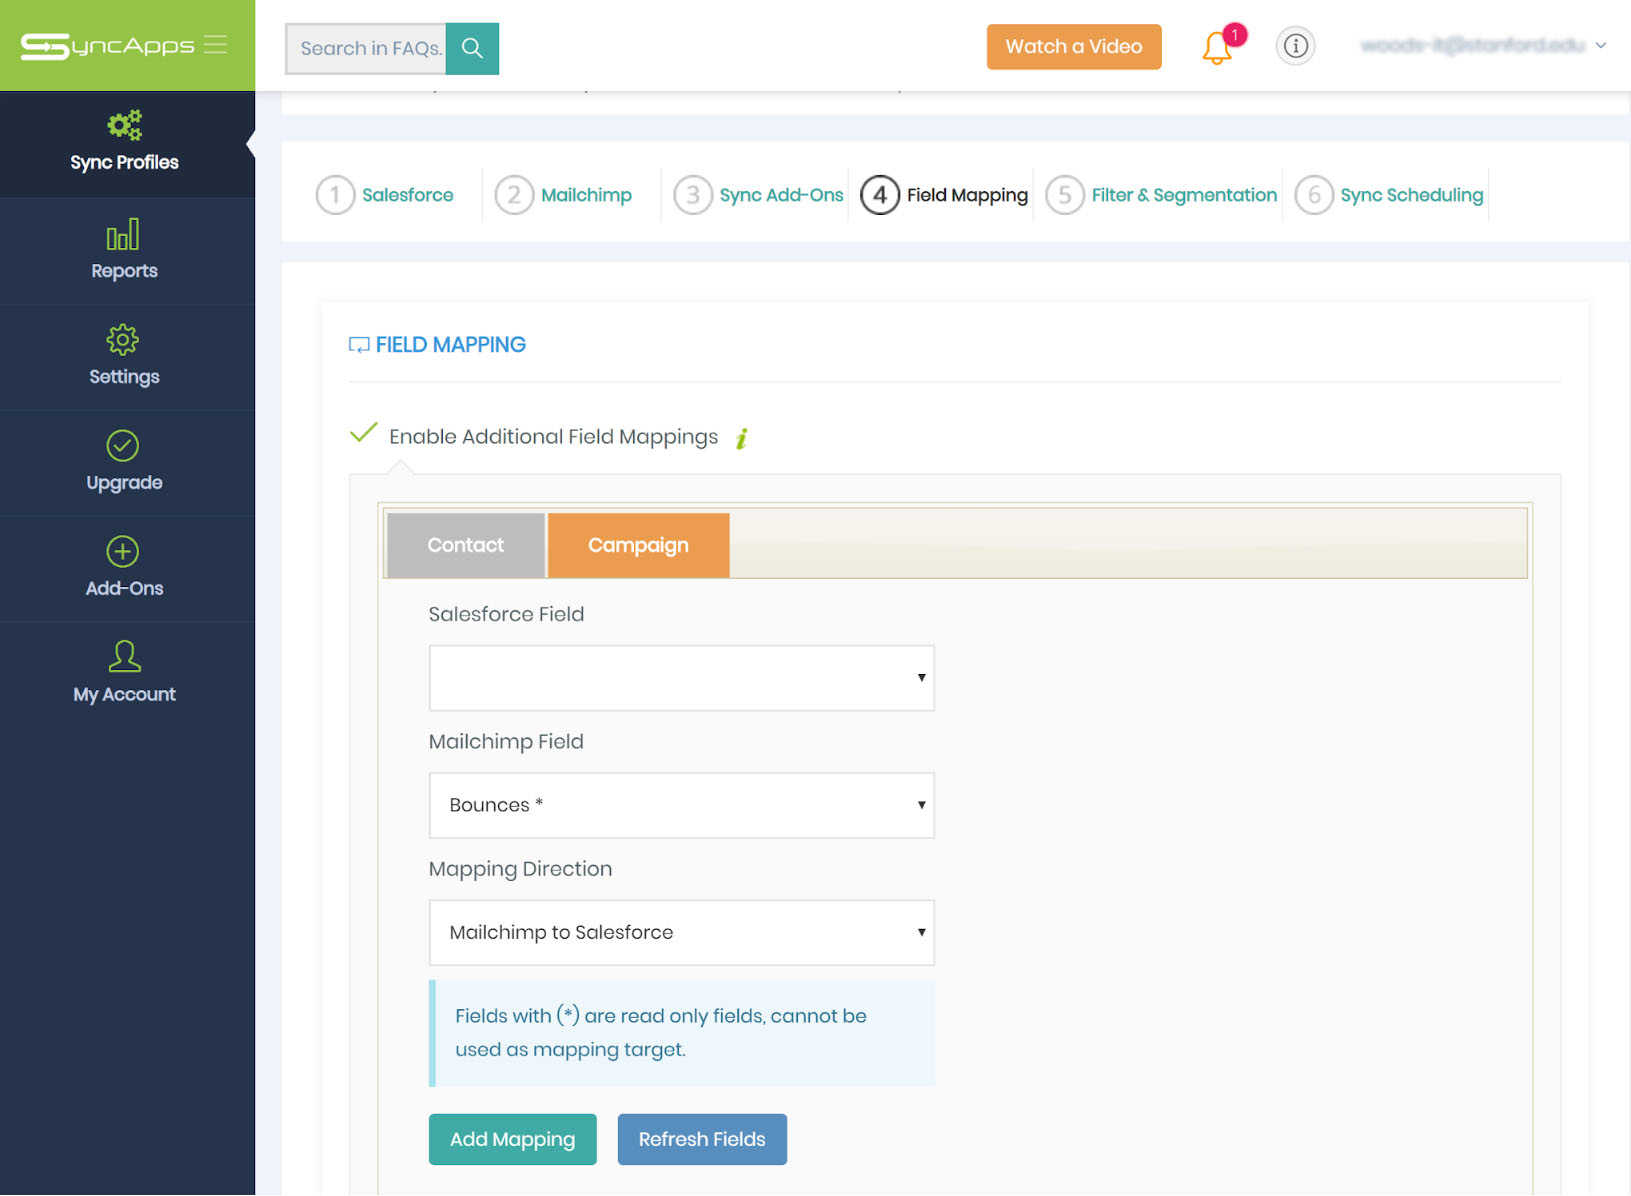Go to the Sync Scheduling step
Screen dimensions: 1631x1196
(1412, 195)
